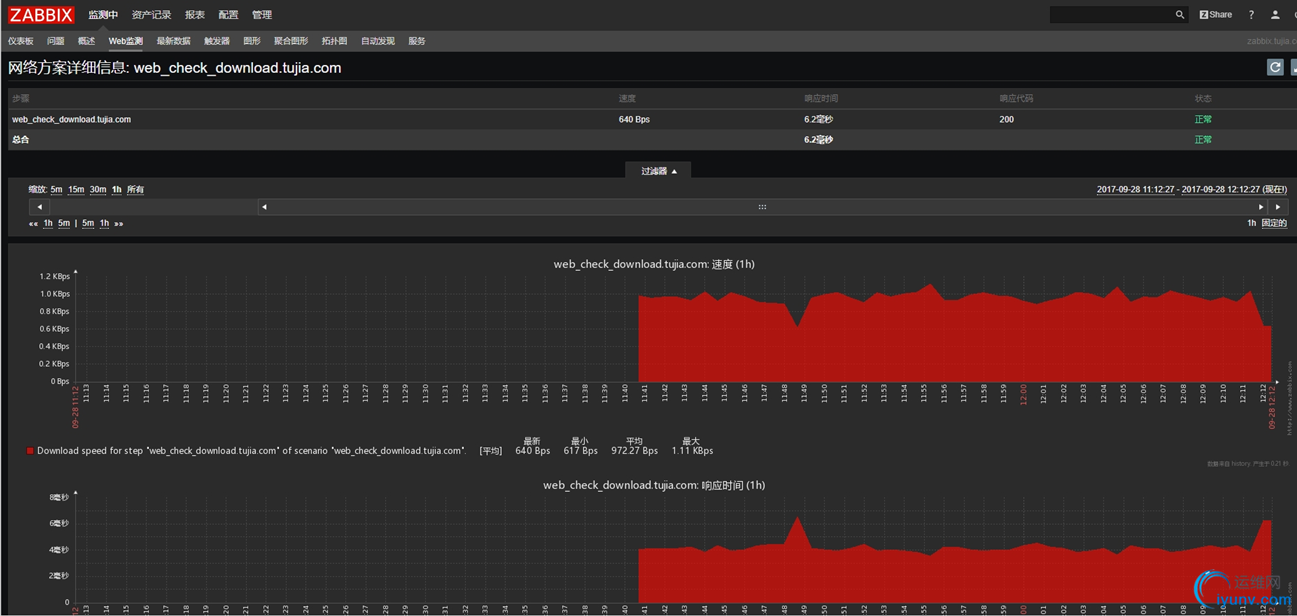1297x616 pixels.
Task: Set zoom to 1h
Action: 117,189
